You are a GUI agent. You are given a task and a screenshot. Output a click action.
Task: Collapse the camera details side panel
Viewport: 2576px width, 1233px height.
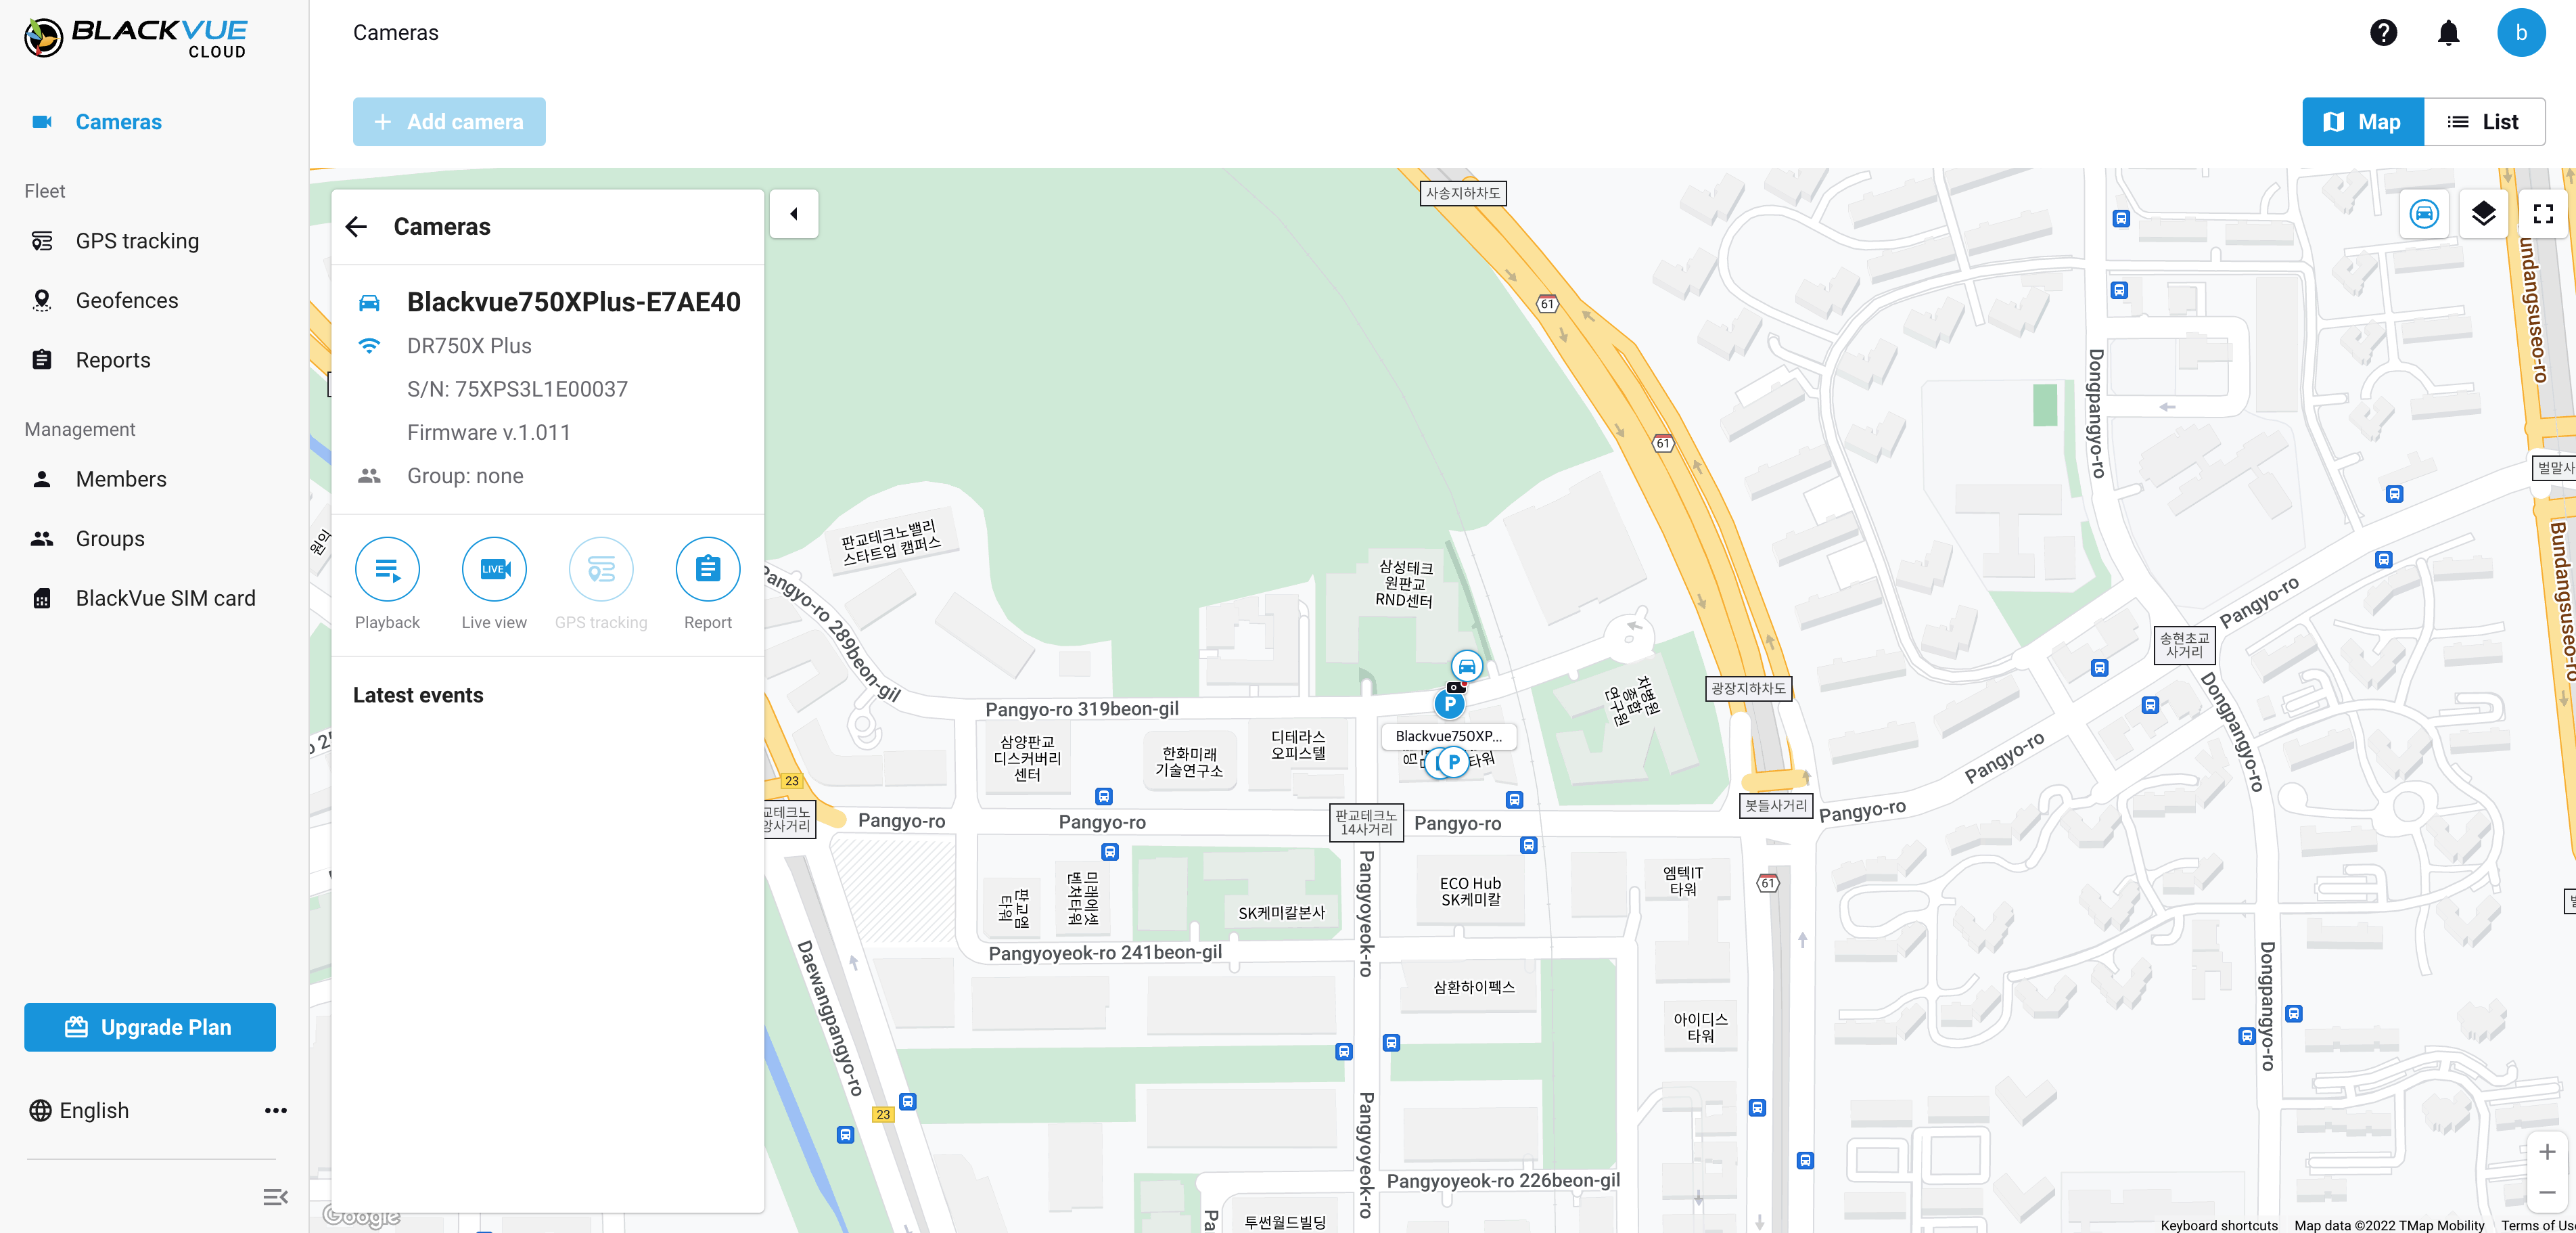(794, 214)
